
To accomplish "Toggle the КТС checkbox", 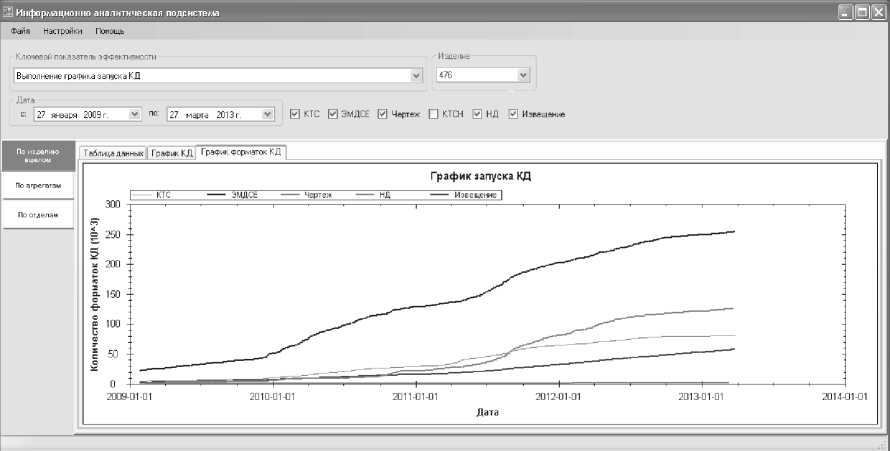I will [295, 114].
